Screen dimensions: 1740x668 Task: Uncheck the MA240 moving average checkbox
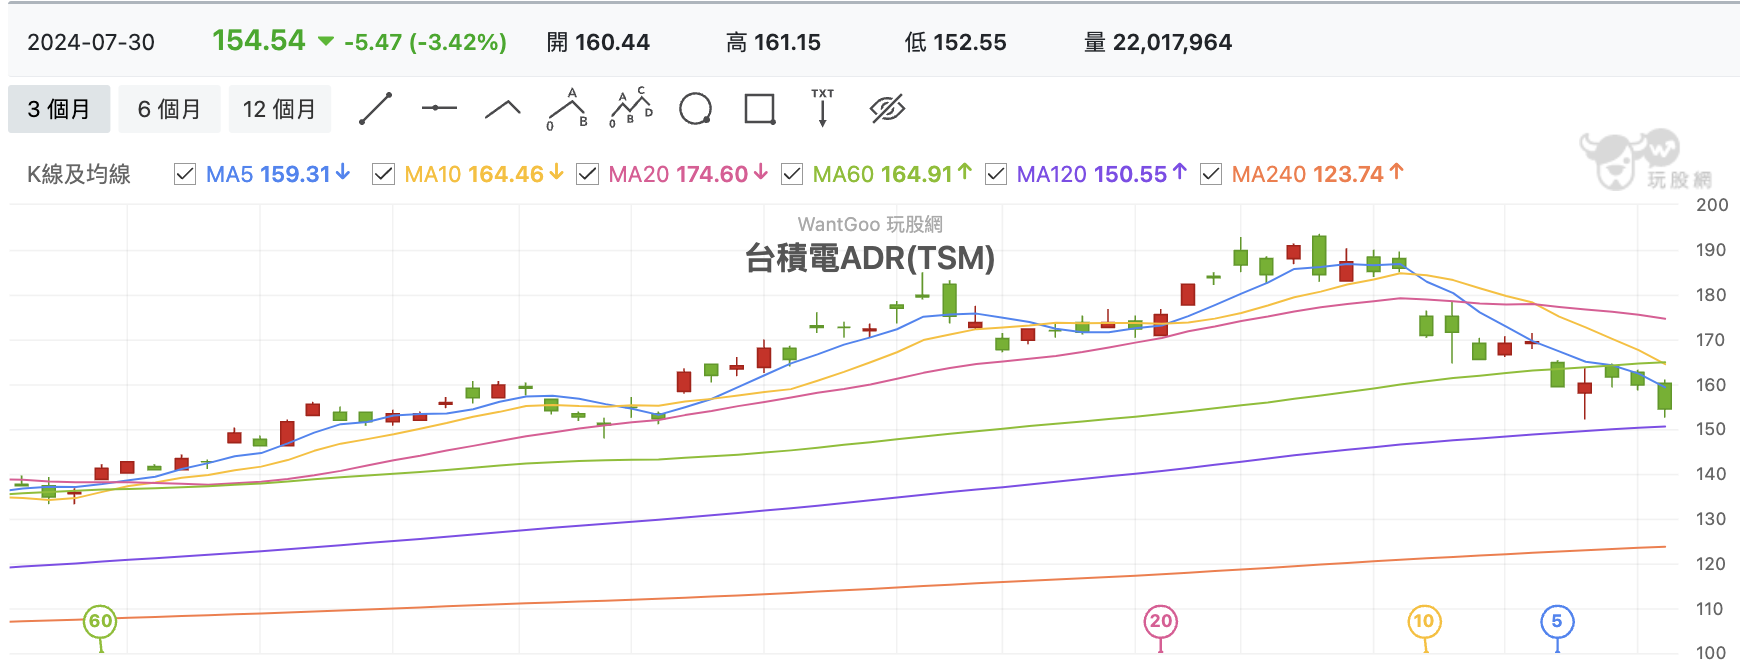pyautogui.click(x=1211, y=175)
